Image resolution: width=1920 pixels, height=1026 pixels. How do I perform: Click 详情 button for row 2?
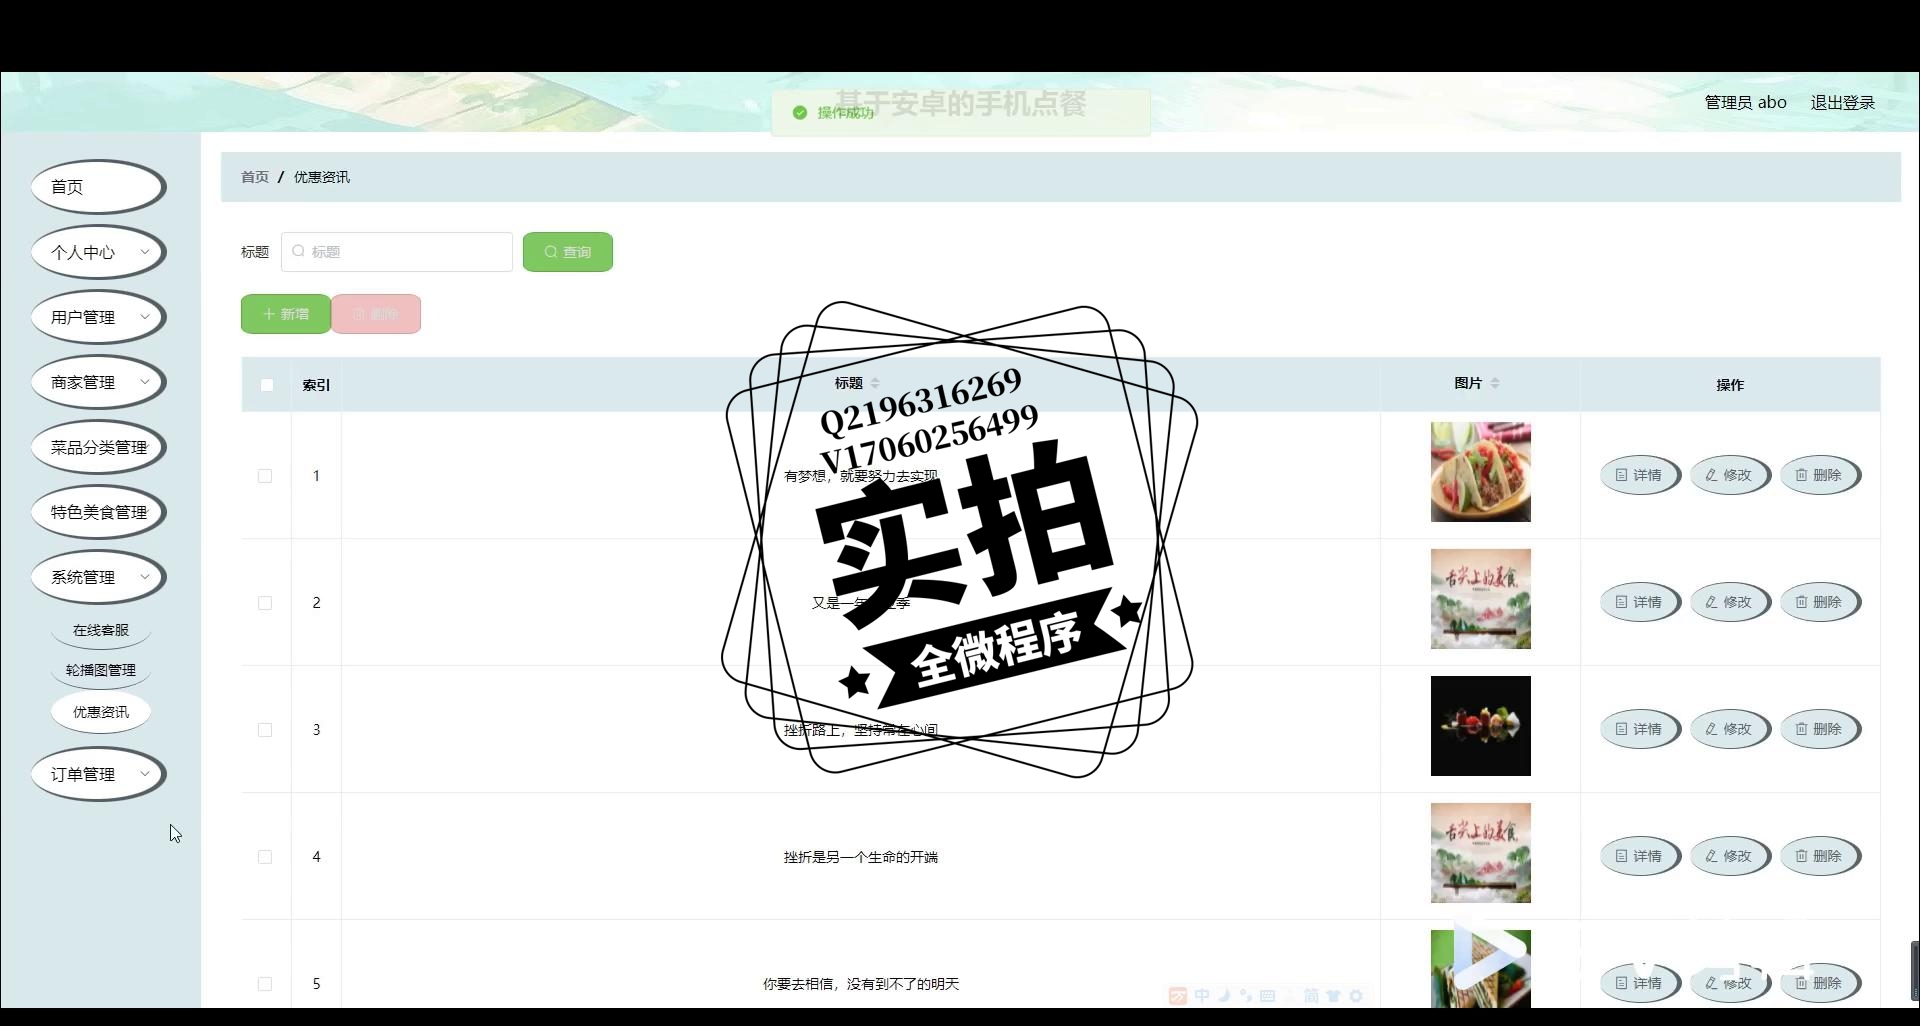click(x=1640, y=603)
